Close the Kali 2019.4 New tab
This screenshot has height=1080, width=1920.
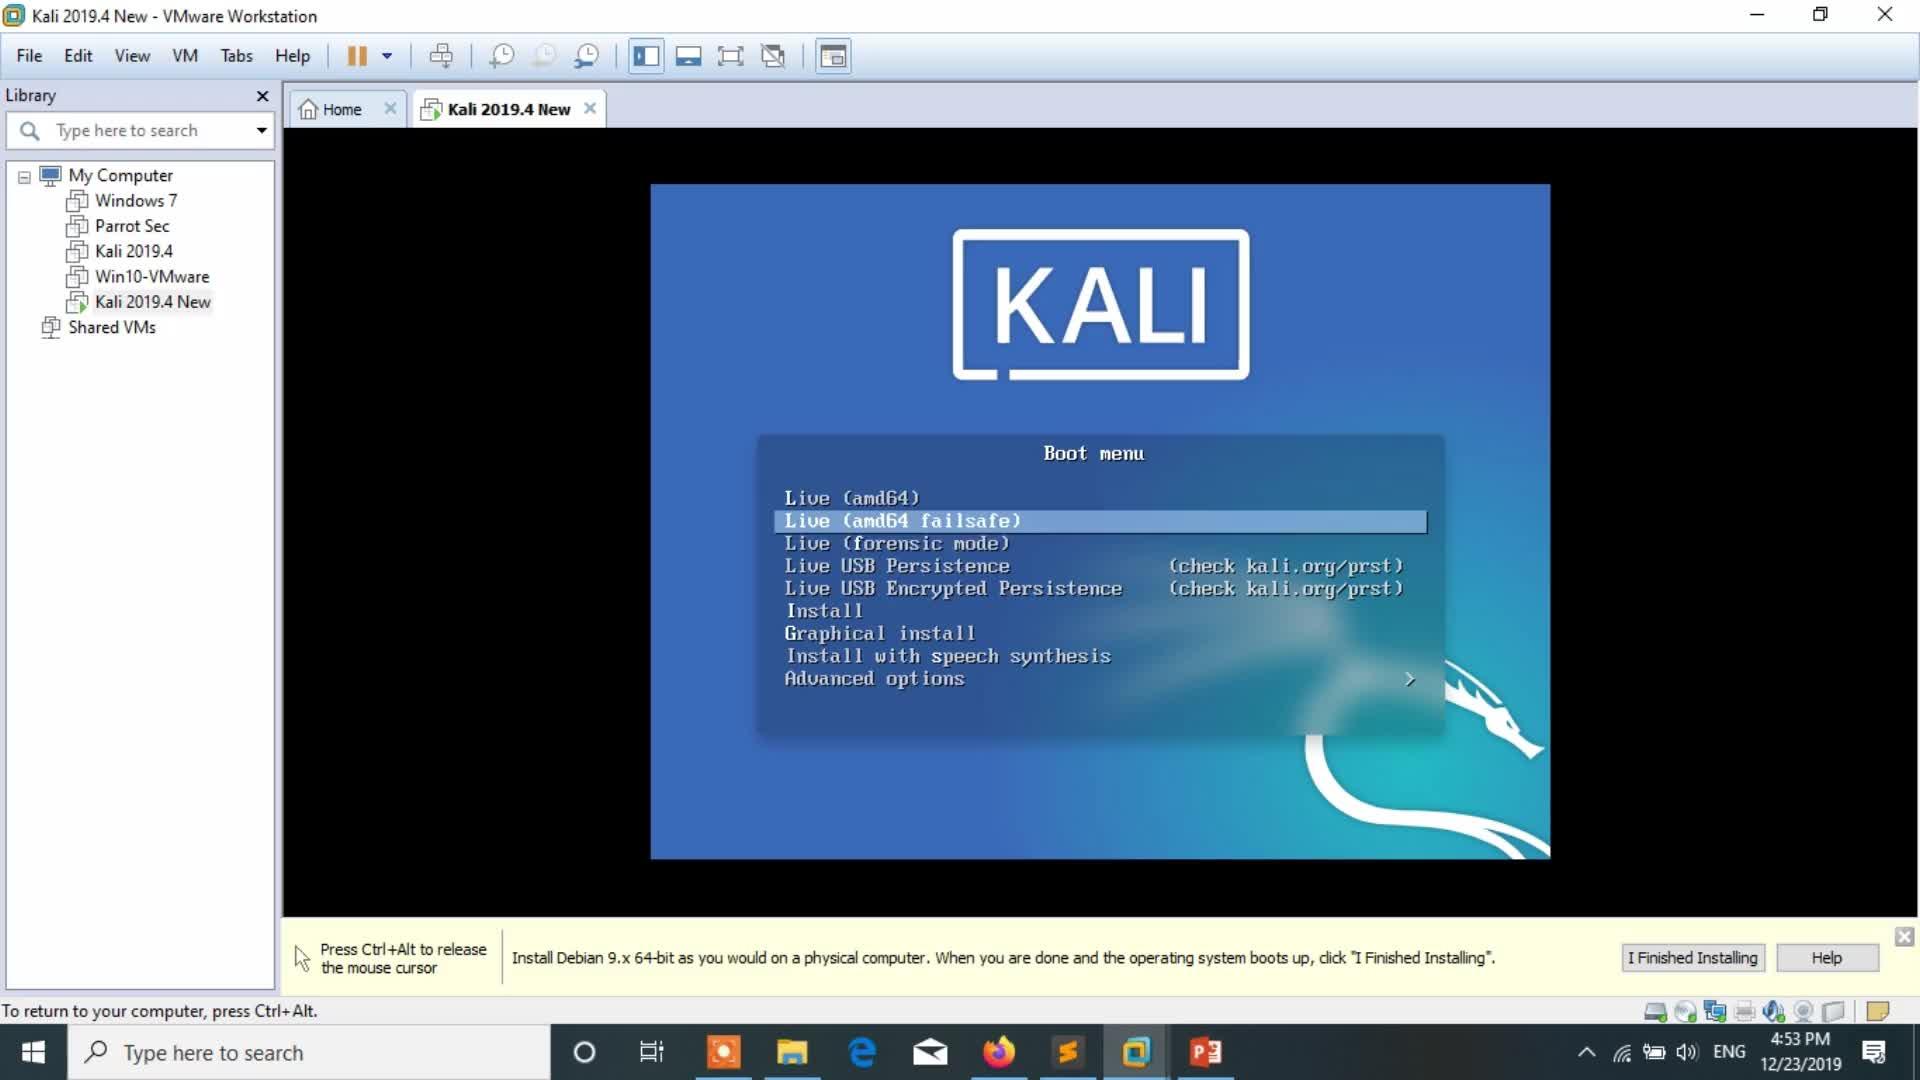[x=590, y=108]
